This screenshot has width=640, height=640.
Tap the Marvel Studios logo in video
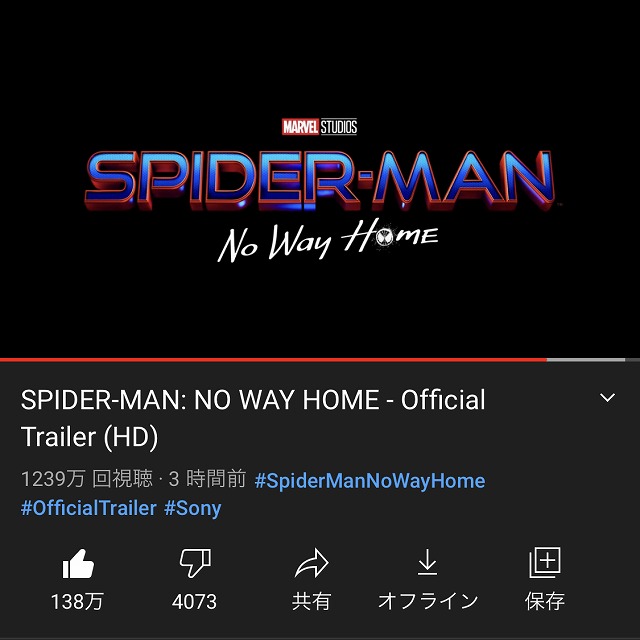tap(320, 127)
